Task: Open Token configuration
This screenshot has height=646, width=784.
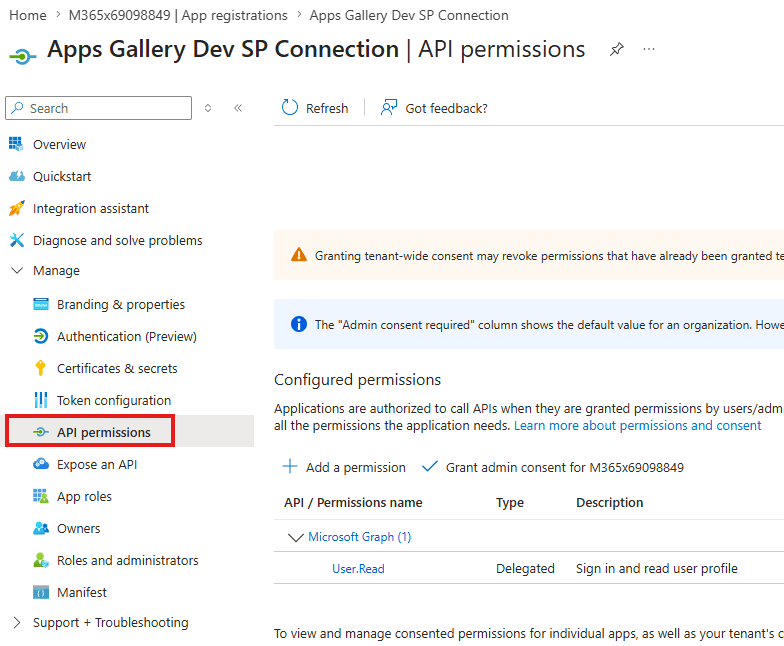Action: [114, 400]
